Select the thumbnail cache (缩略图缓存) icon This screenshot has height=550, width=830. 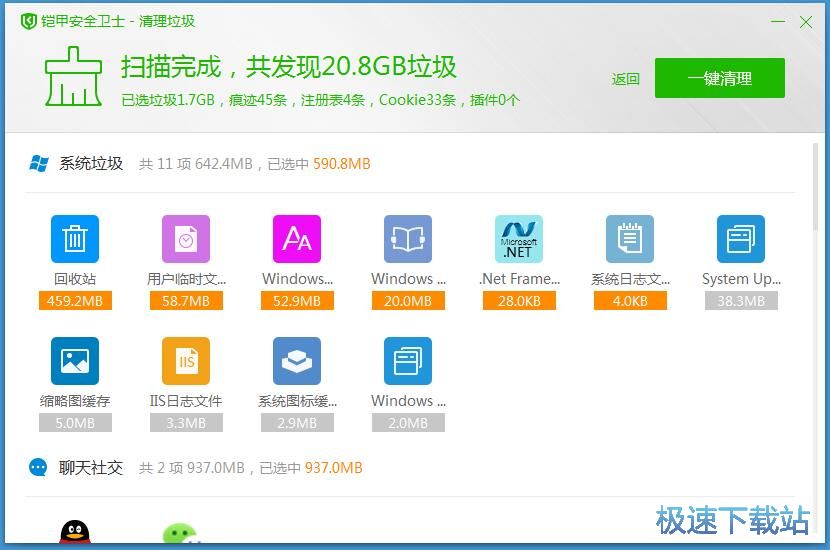click(75, 361)
